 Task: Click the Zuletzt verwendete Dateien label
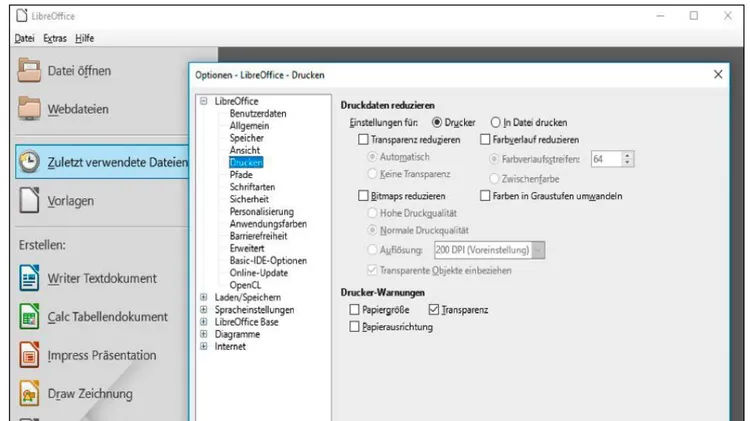118,162
